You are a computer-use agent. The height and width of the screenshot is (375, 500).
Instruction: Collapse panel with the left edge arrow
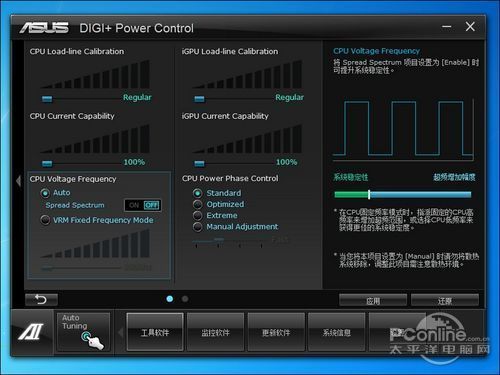tap(19, 181)
